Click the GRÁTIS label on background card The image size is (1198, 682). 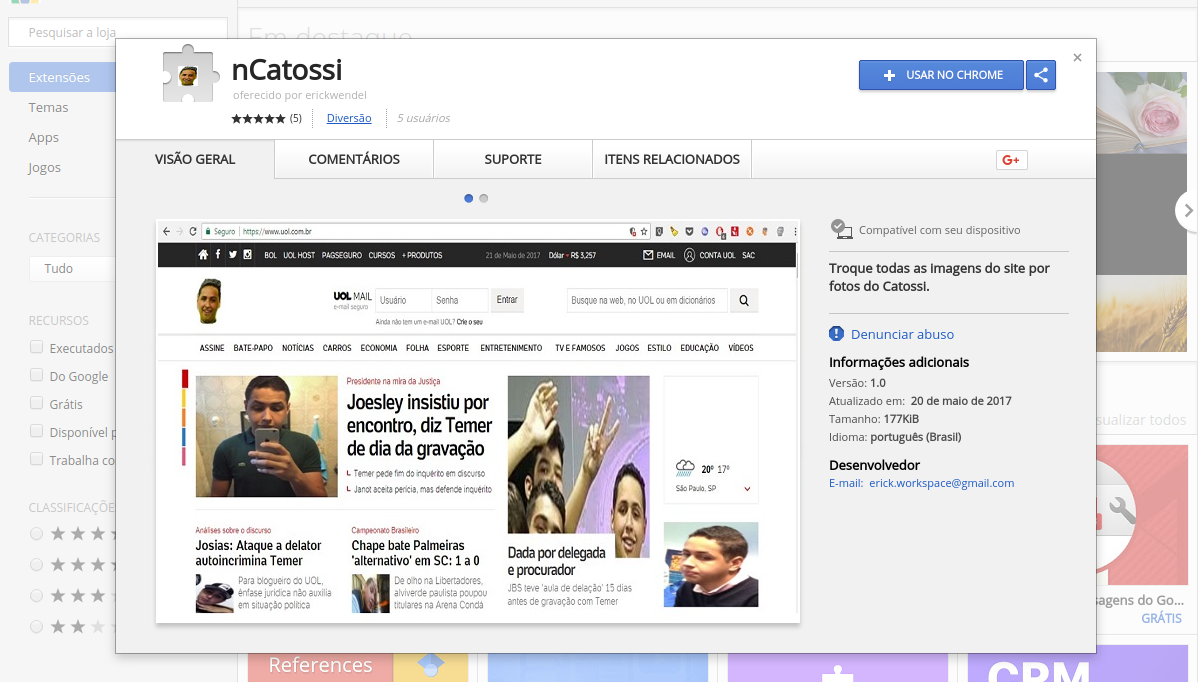tap(1161, 619)
